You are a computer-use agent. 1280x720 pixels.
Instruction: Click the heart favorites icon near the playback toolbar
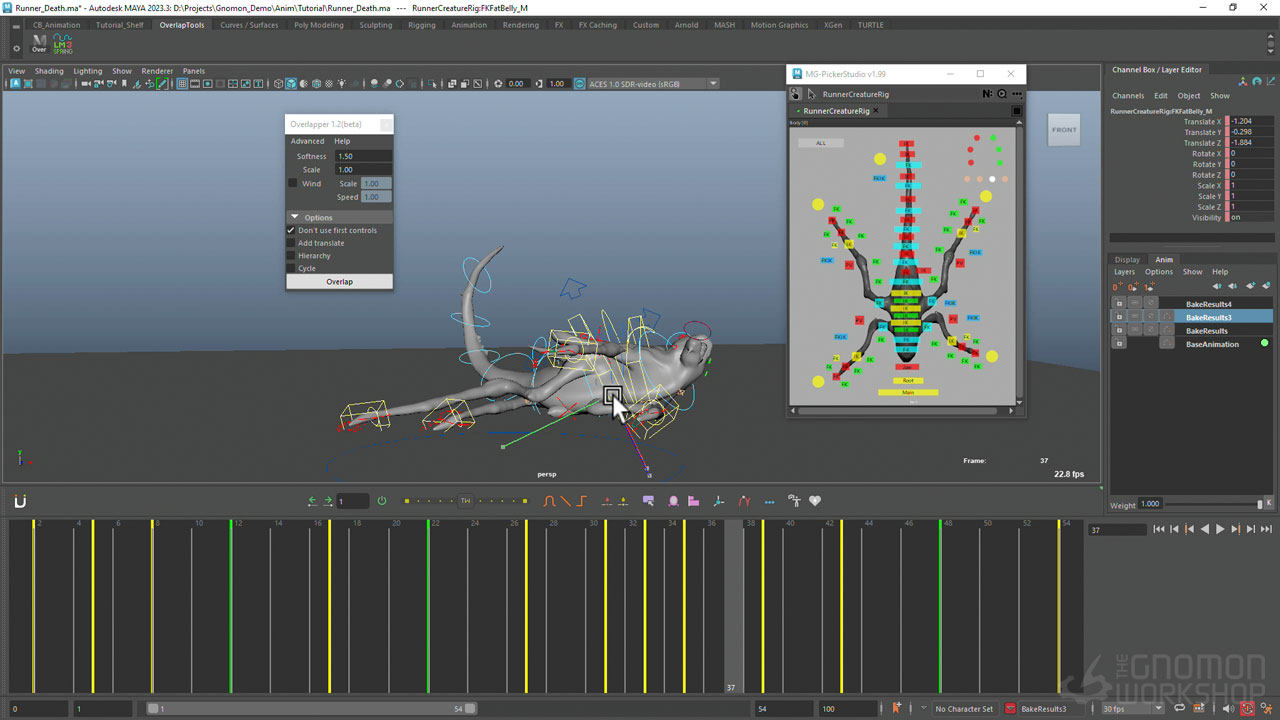coord(815,501)
